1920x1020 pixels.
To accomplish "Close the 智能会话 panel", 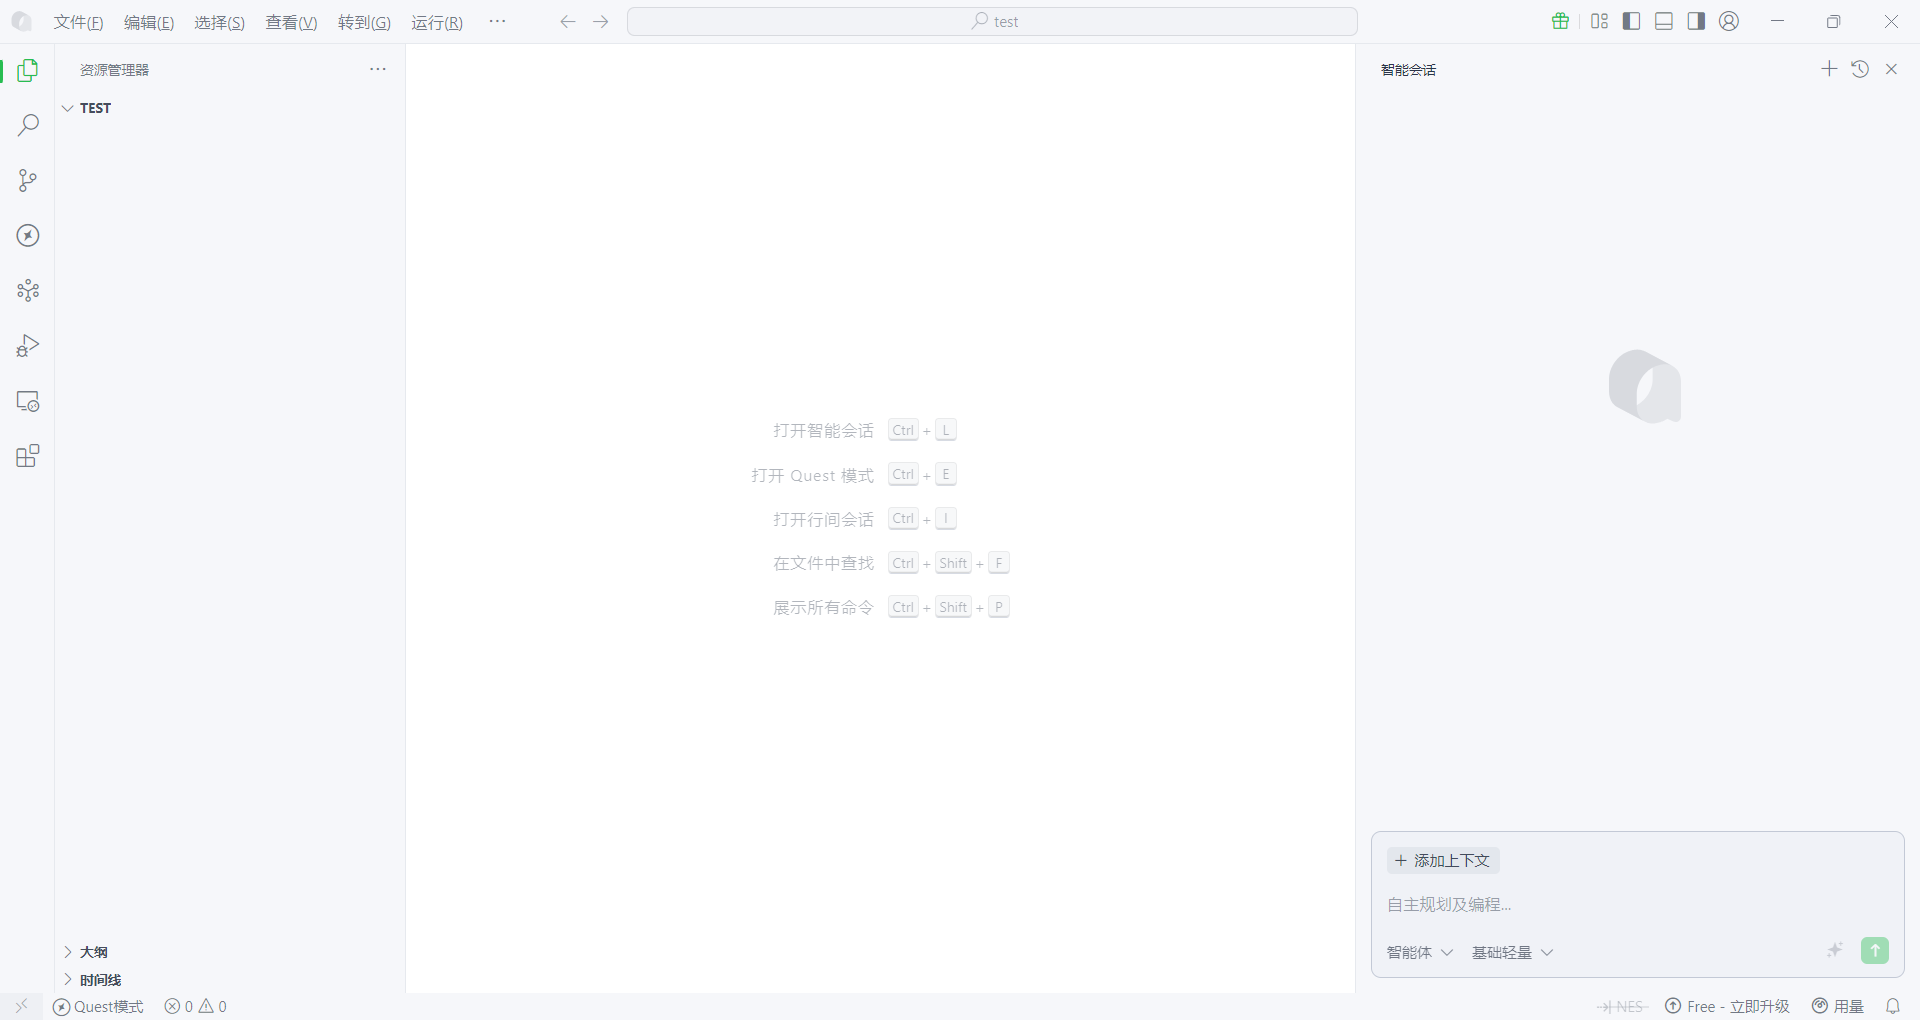I will 1891,69.
